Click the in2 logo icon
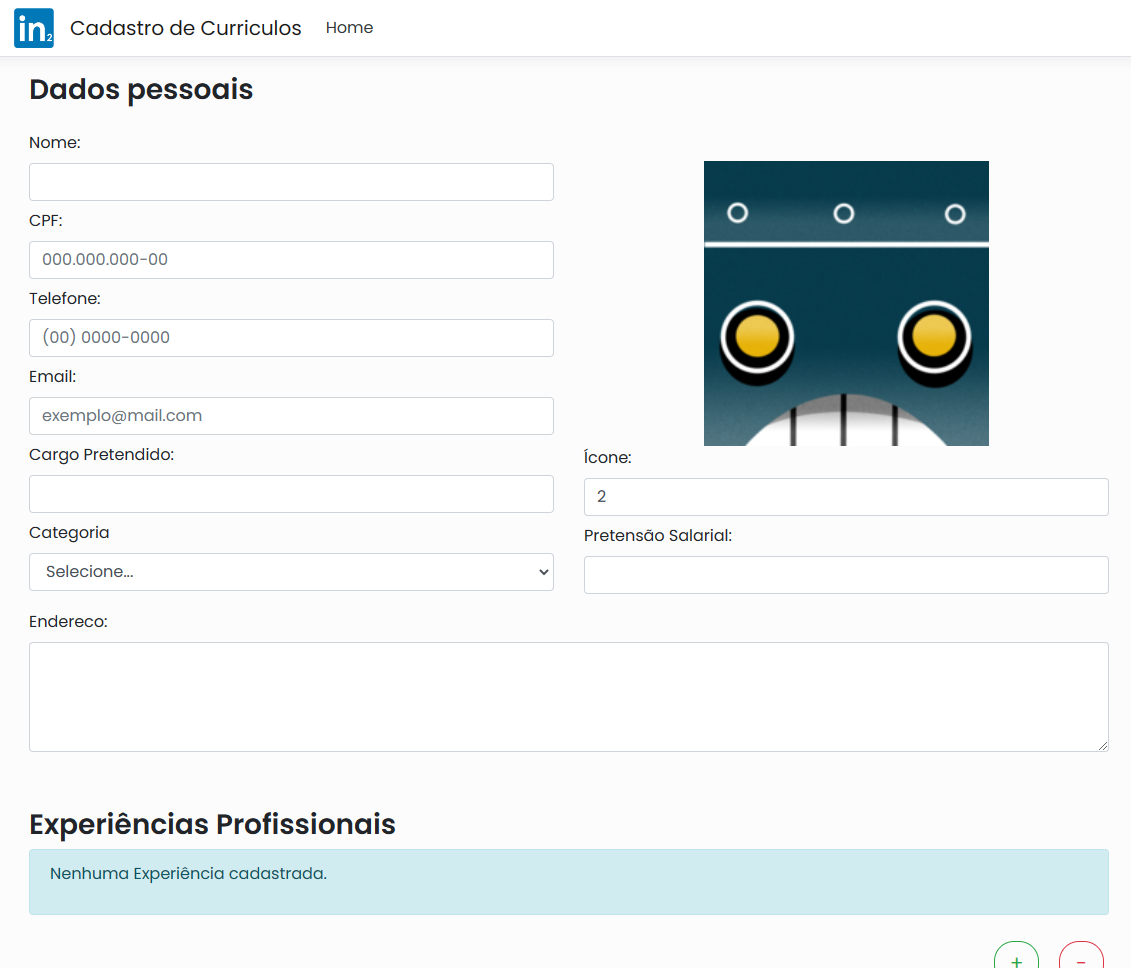Viewport: 1131px width, 968px height. (33, 28)
